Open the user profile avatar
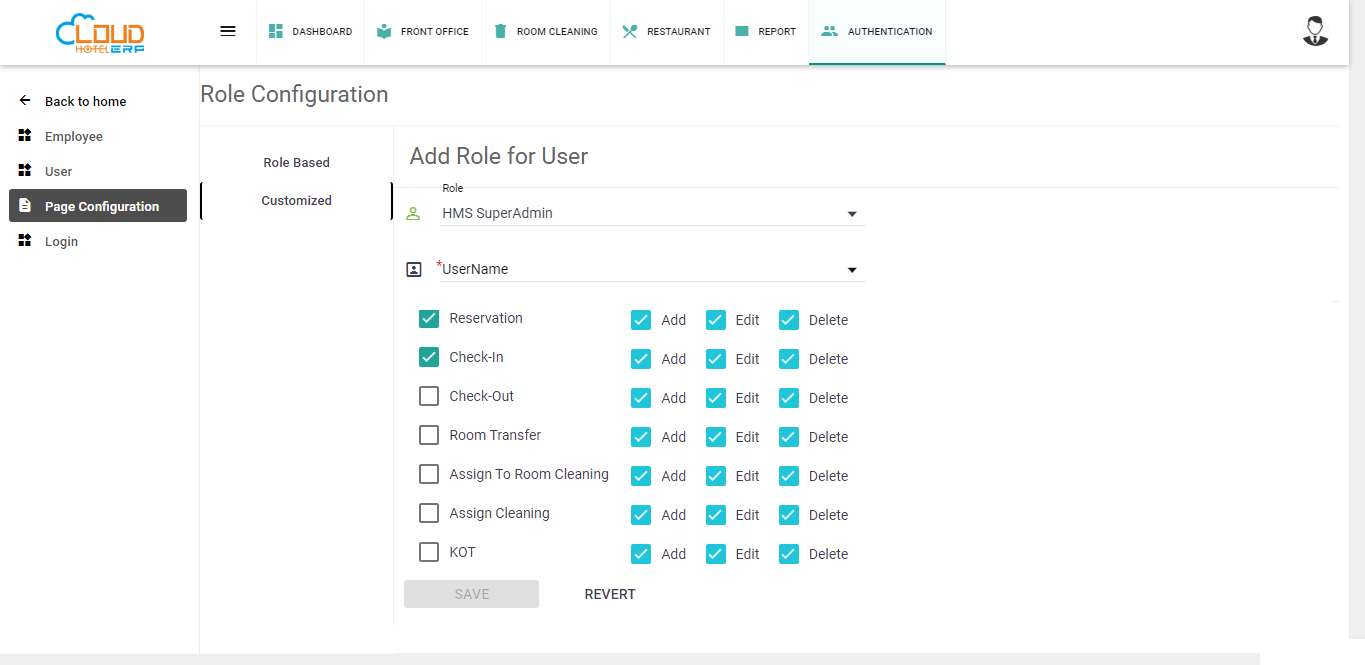 (x=1315, y=31)
